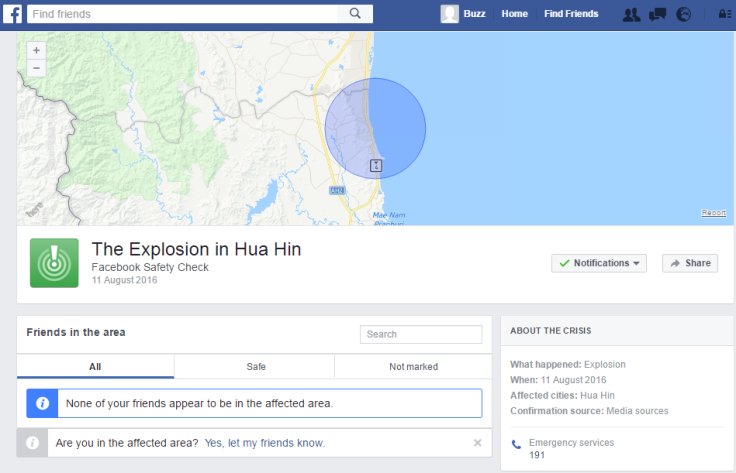This screenshot has width=736, height=473.
Task: Go to Buzz profile link
Action: tap(474, 14)
